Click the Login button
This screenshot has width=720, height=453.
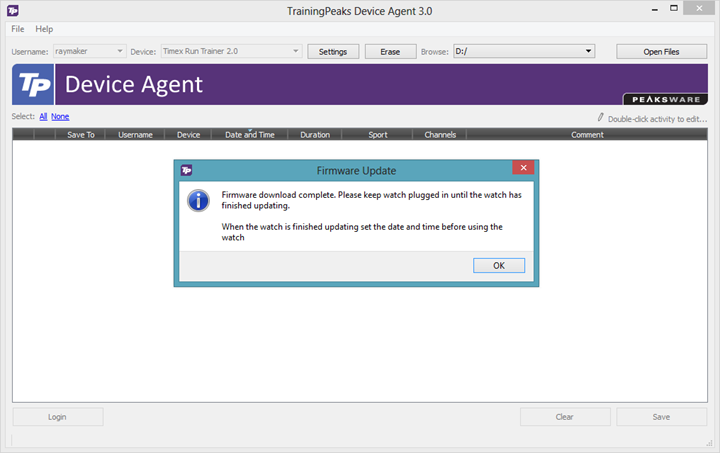coord(57,417)
